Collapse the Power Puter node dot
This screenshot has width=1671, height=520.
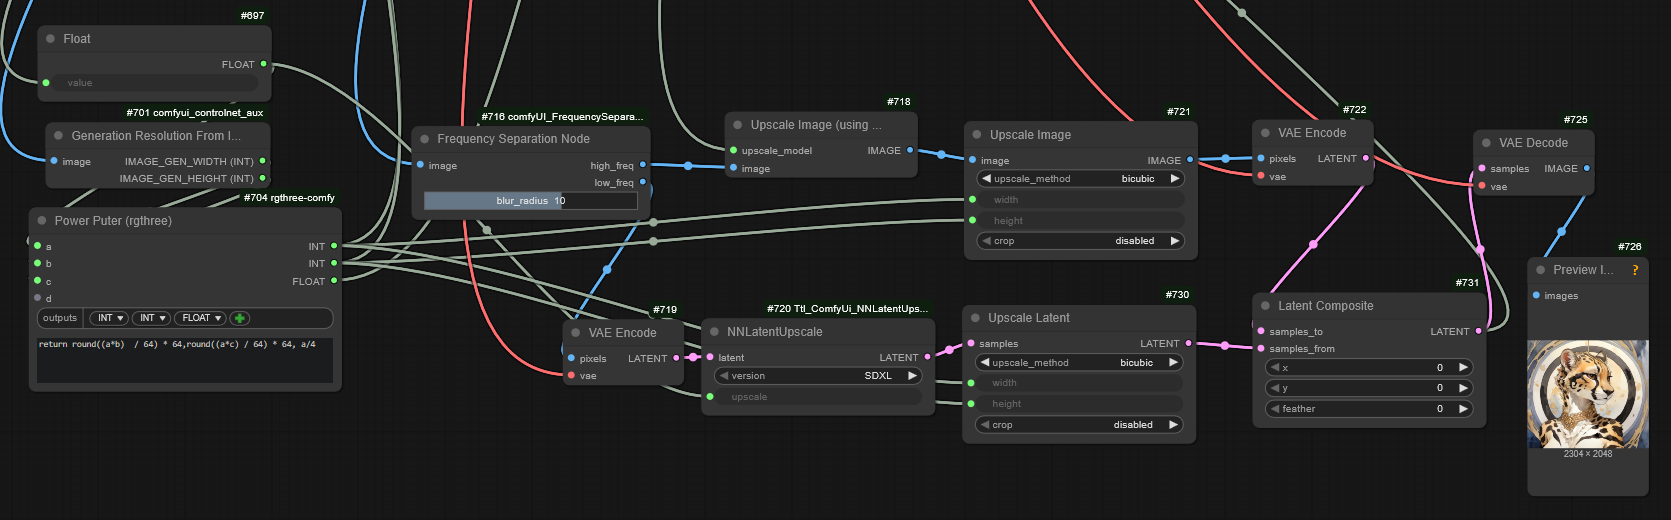click(42, 221)
